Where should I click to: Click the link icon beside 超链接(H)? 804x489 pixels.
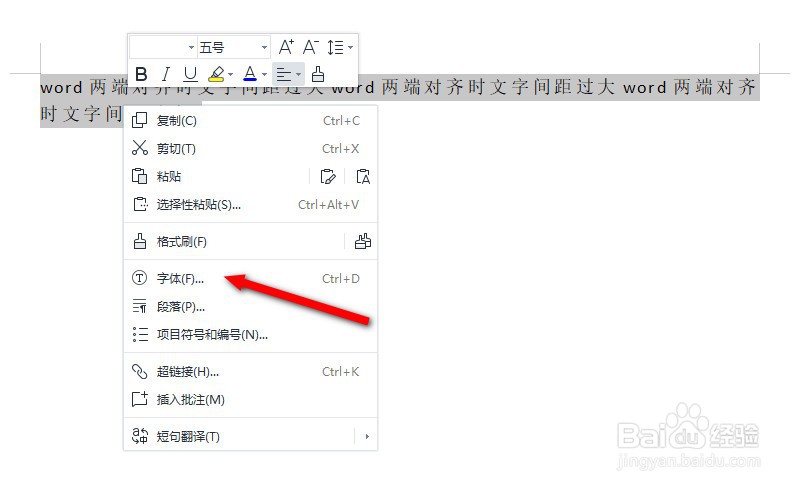(x=139, y=371)
